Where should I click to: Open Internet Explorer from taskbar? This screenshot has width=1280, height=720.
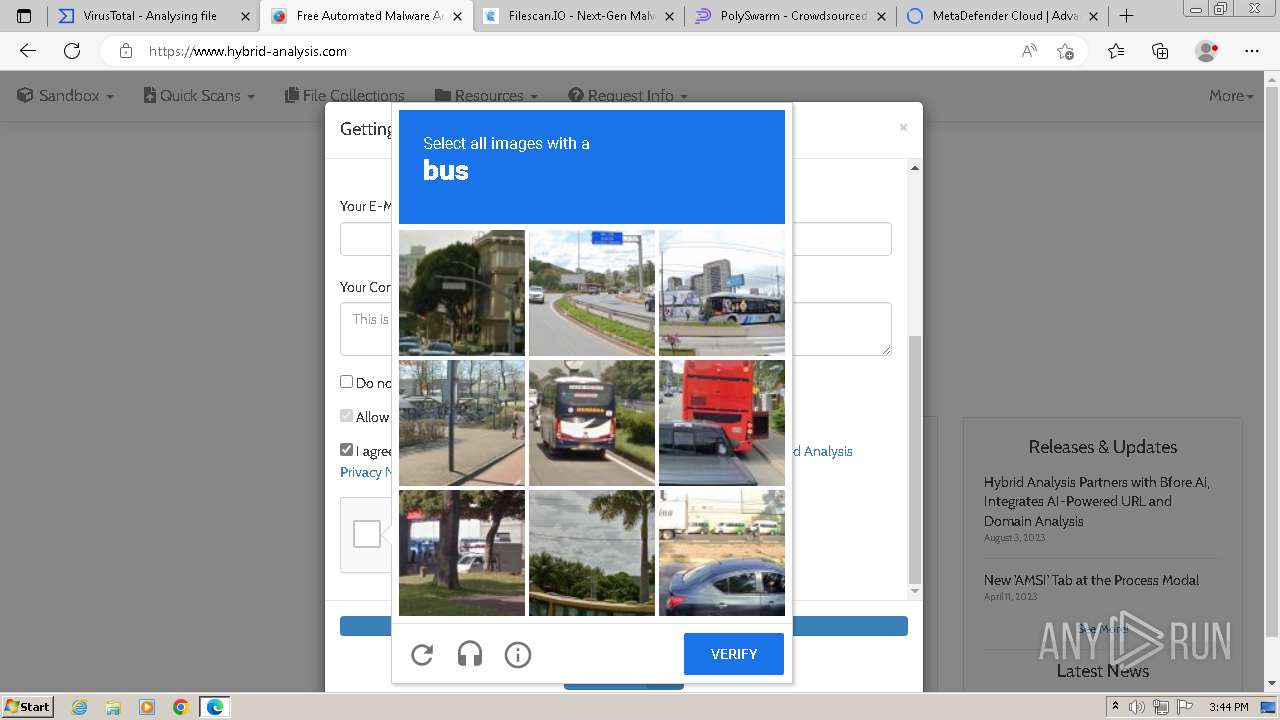click(x=80, y=707)
